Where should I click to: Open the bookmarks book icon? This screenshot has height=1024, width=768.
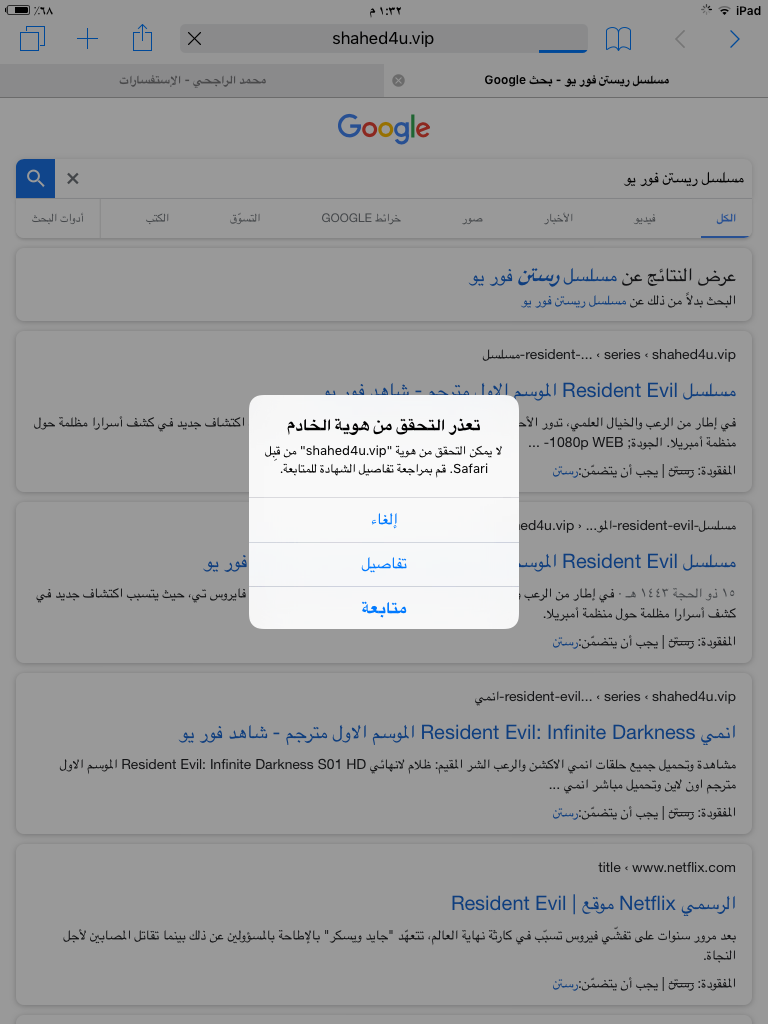pyautogui.click(x=618, y=39)
